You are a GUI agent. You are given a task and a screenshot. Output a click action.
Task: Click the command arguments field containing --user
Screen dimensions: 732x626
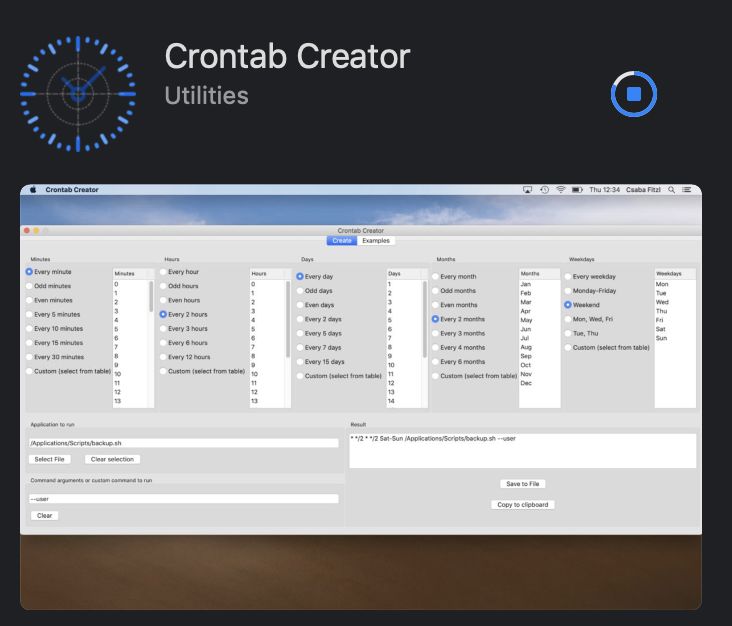[183, 499]
